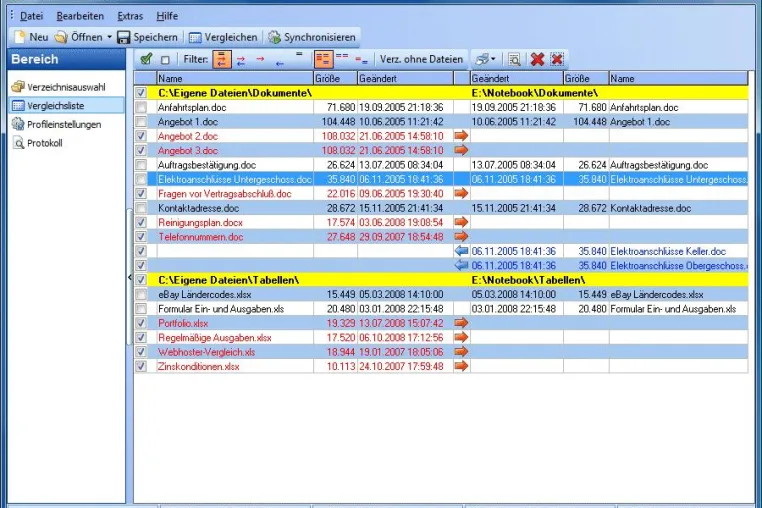Click the Öffnen toolbar button
Image resolution: width=762 pixels, height=508 pixels.
[x=79, y=37]
